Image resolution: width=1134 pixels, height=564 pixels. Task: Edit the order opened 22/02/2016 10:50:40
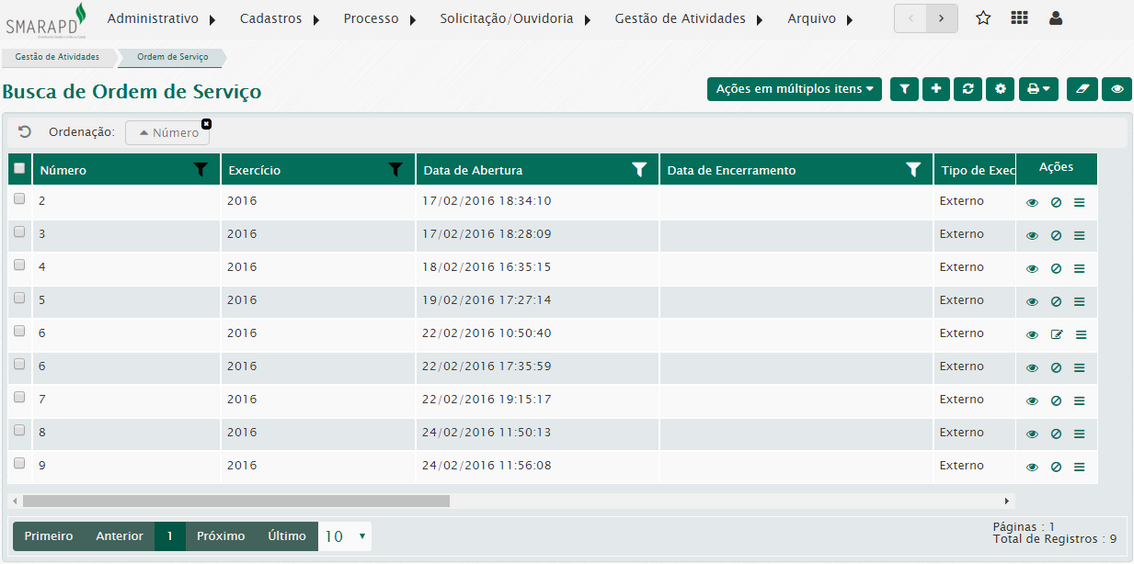[x=1056, y=335]
